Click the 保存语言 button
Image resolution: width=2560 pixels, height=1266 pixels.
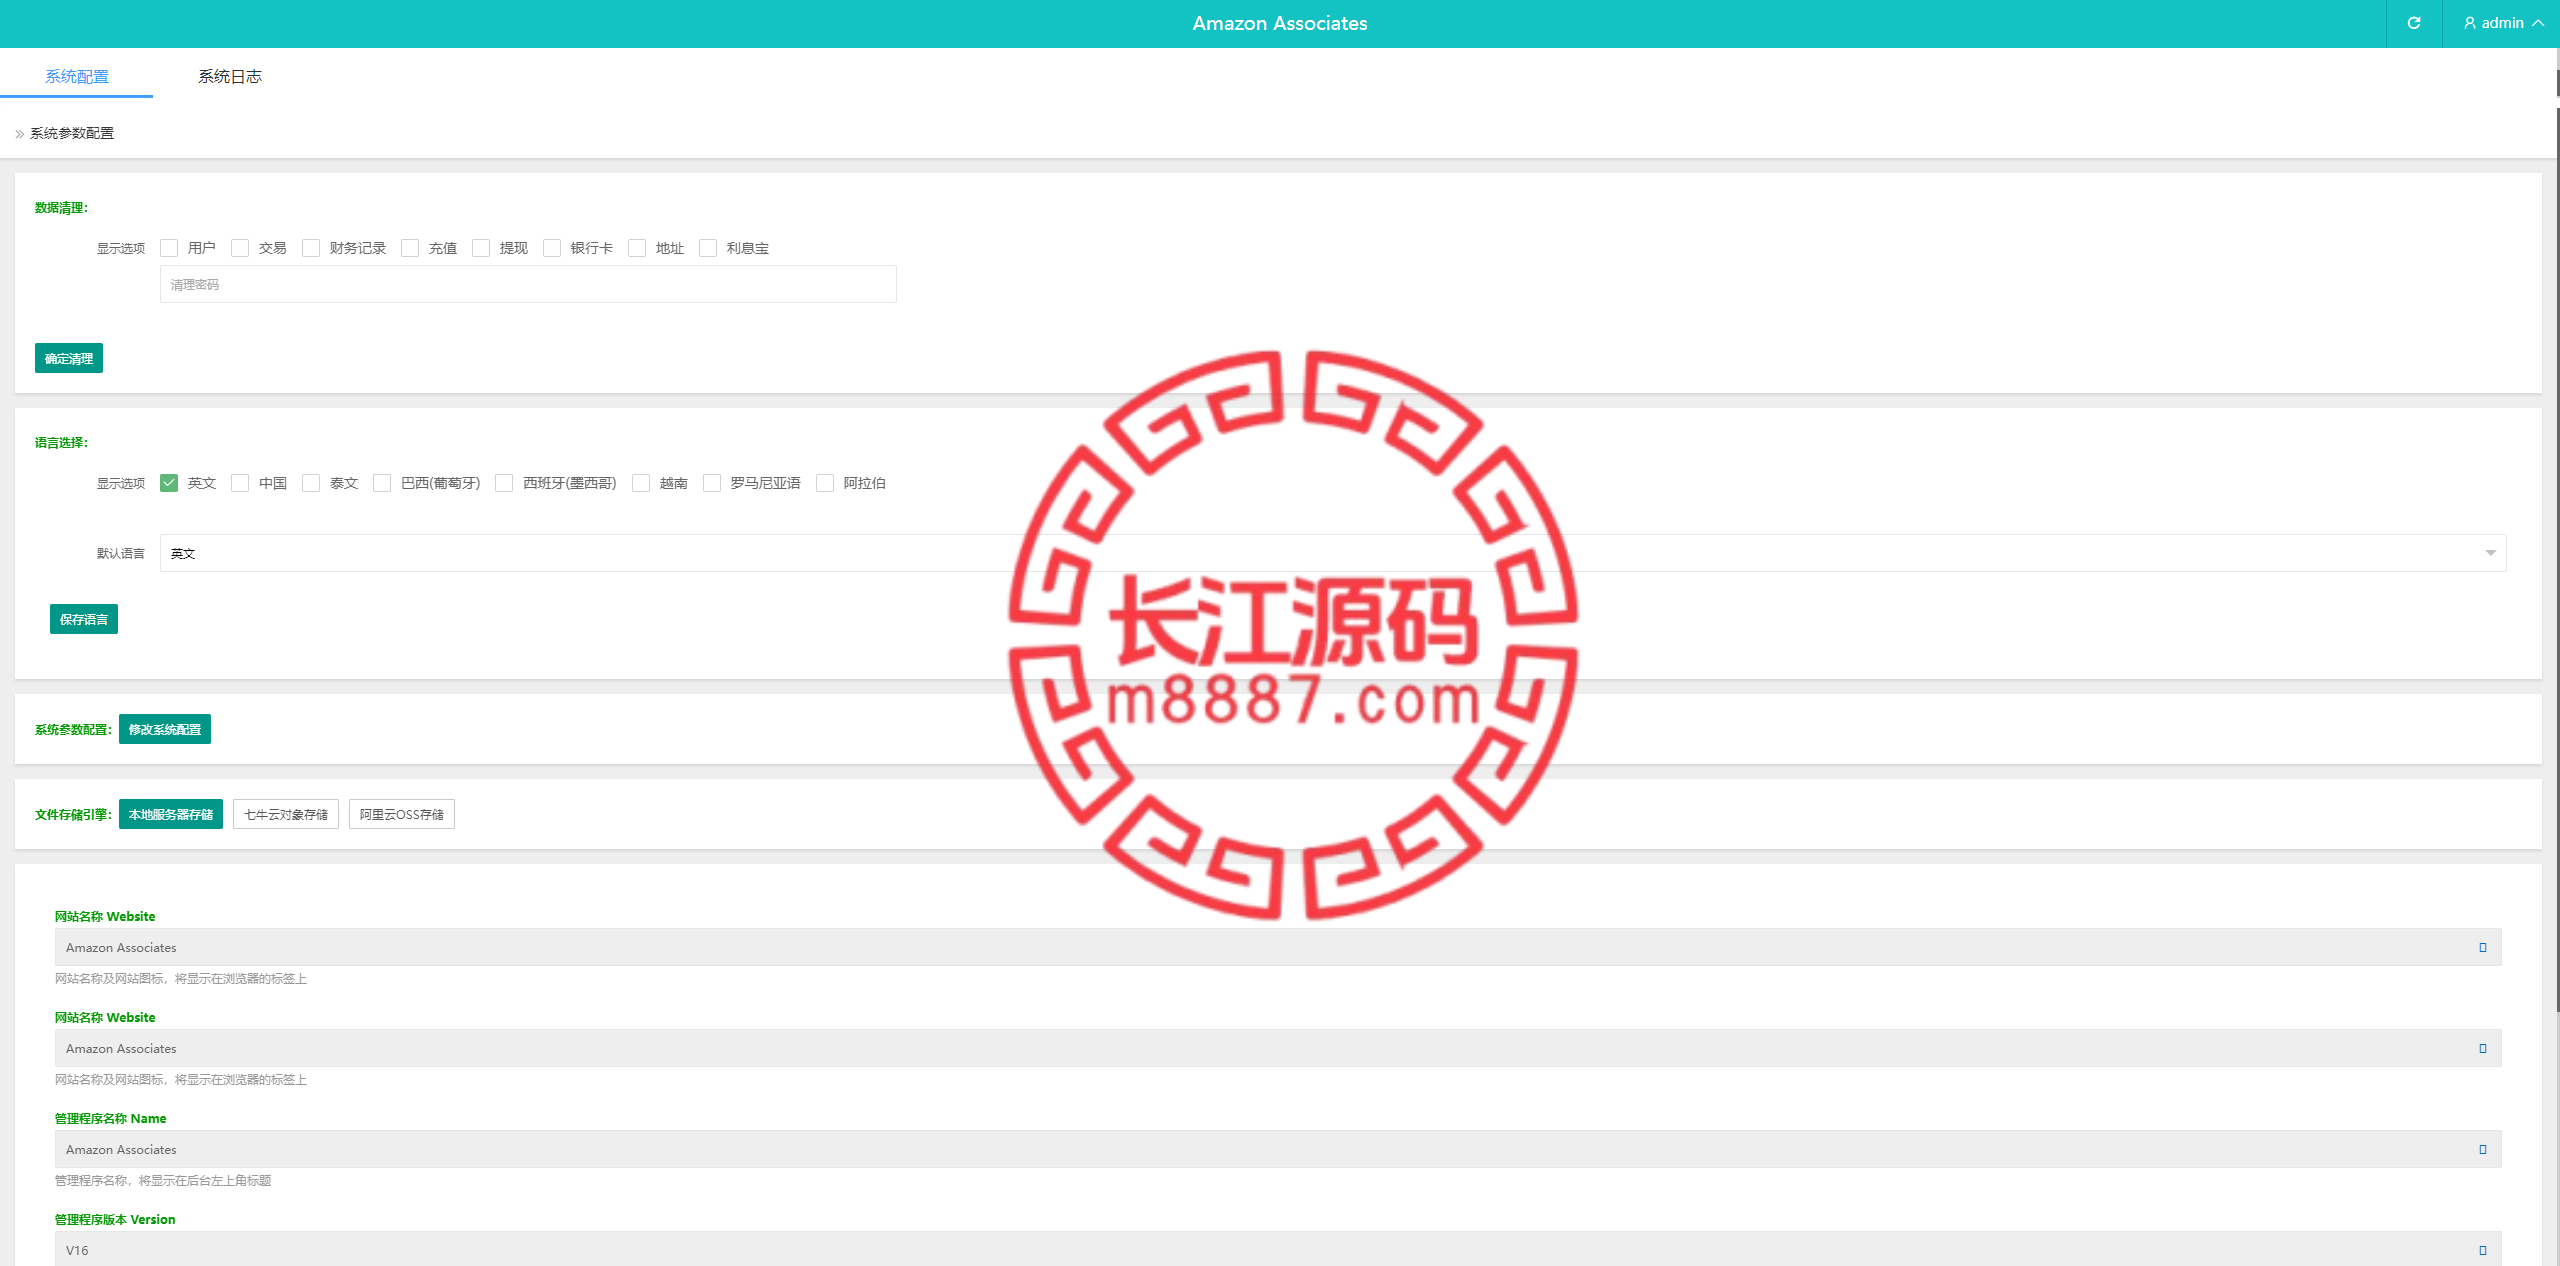point(84,619)
